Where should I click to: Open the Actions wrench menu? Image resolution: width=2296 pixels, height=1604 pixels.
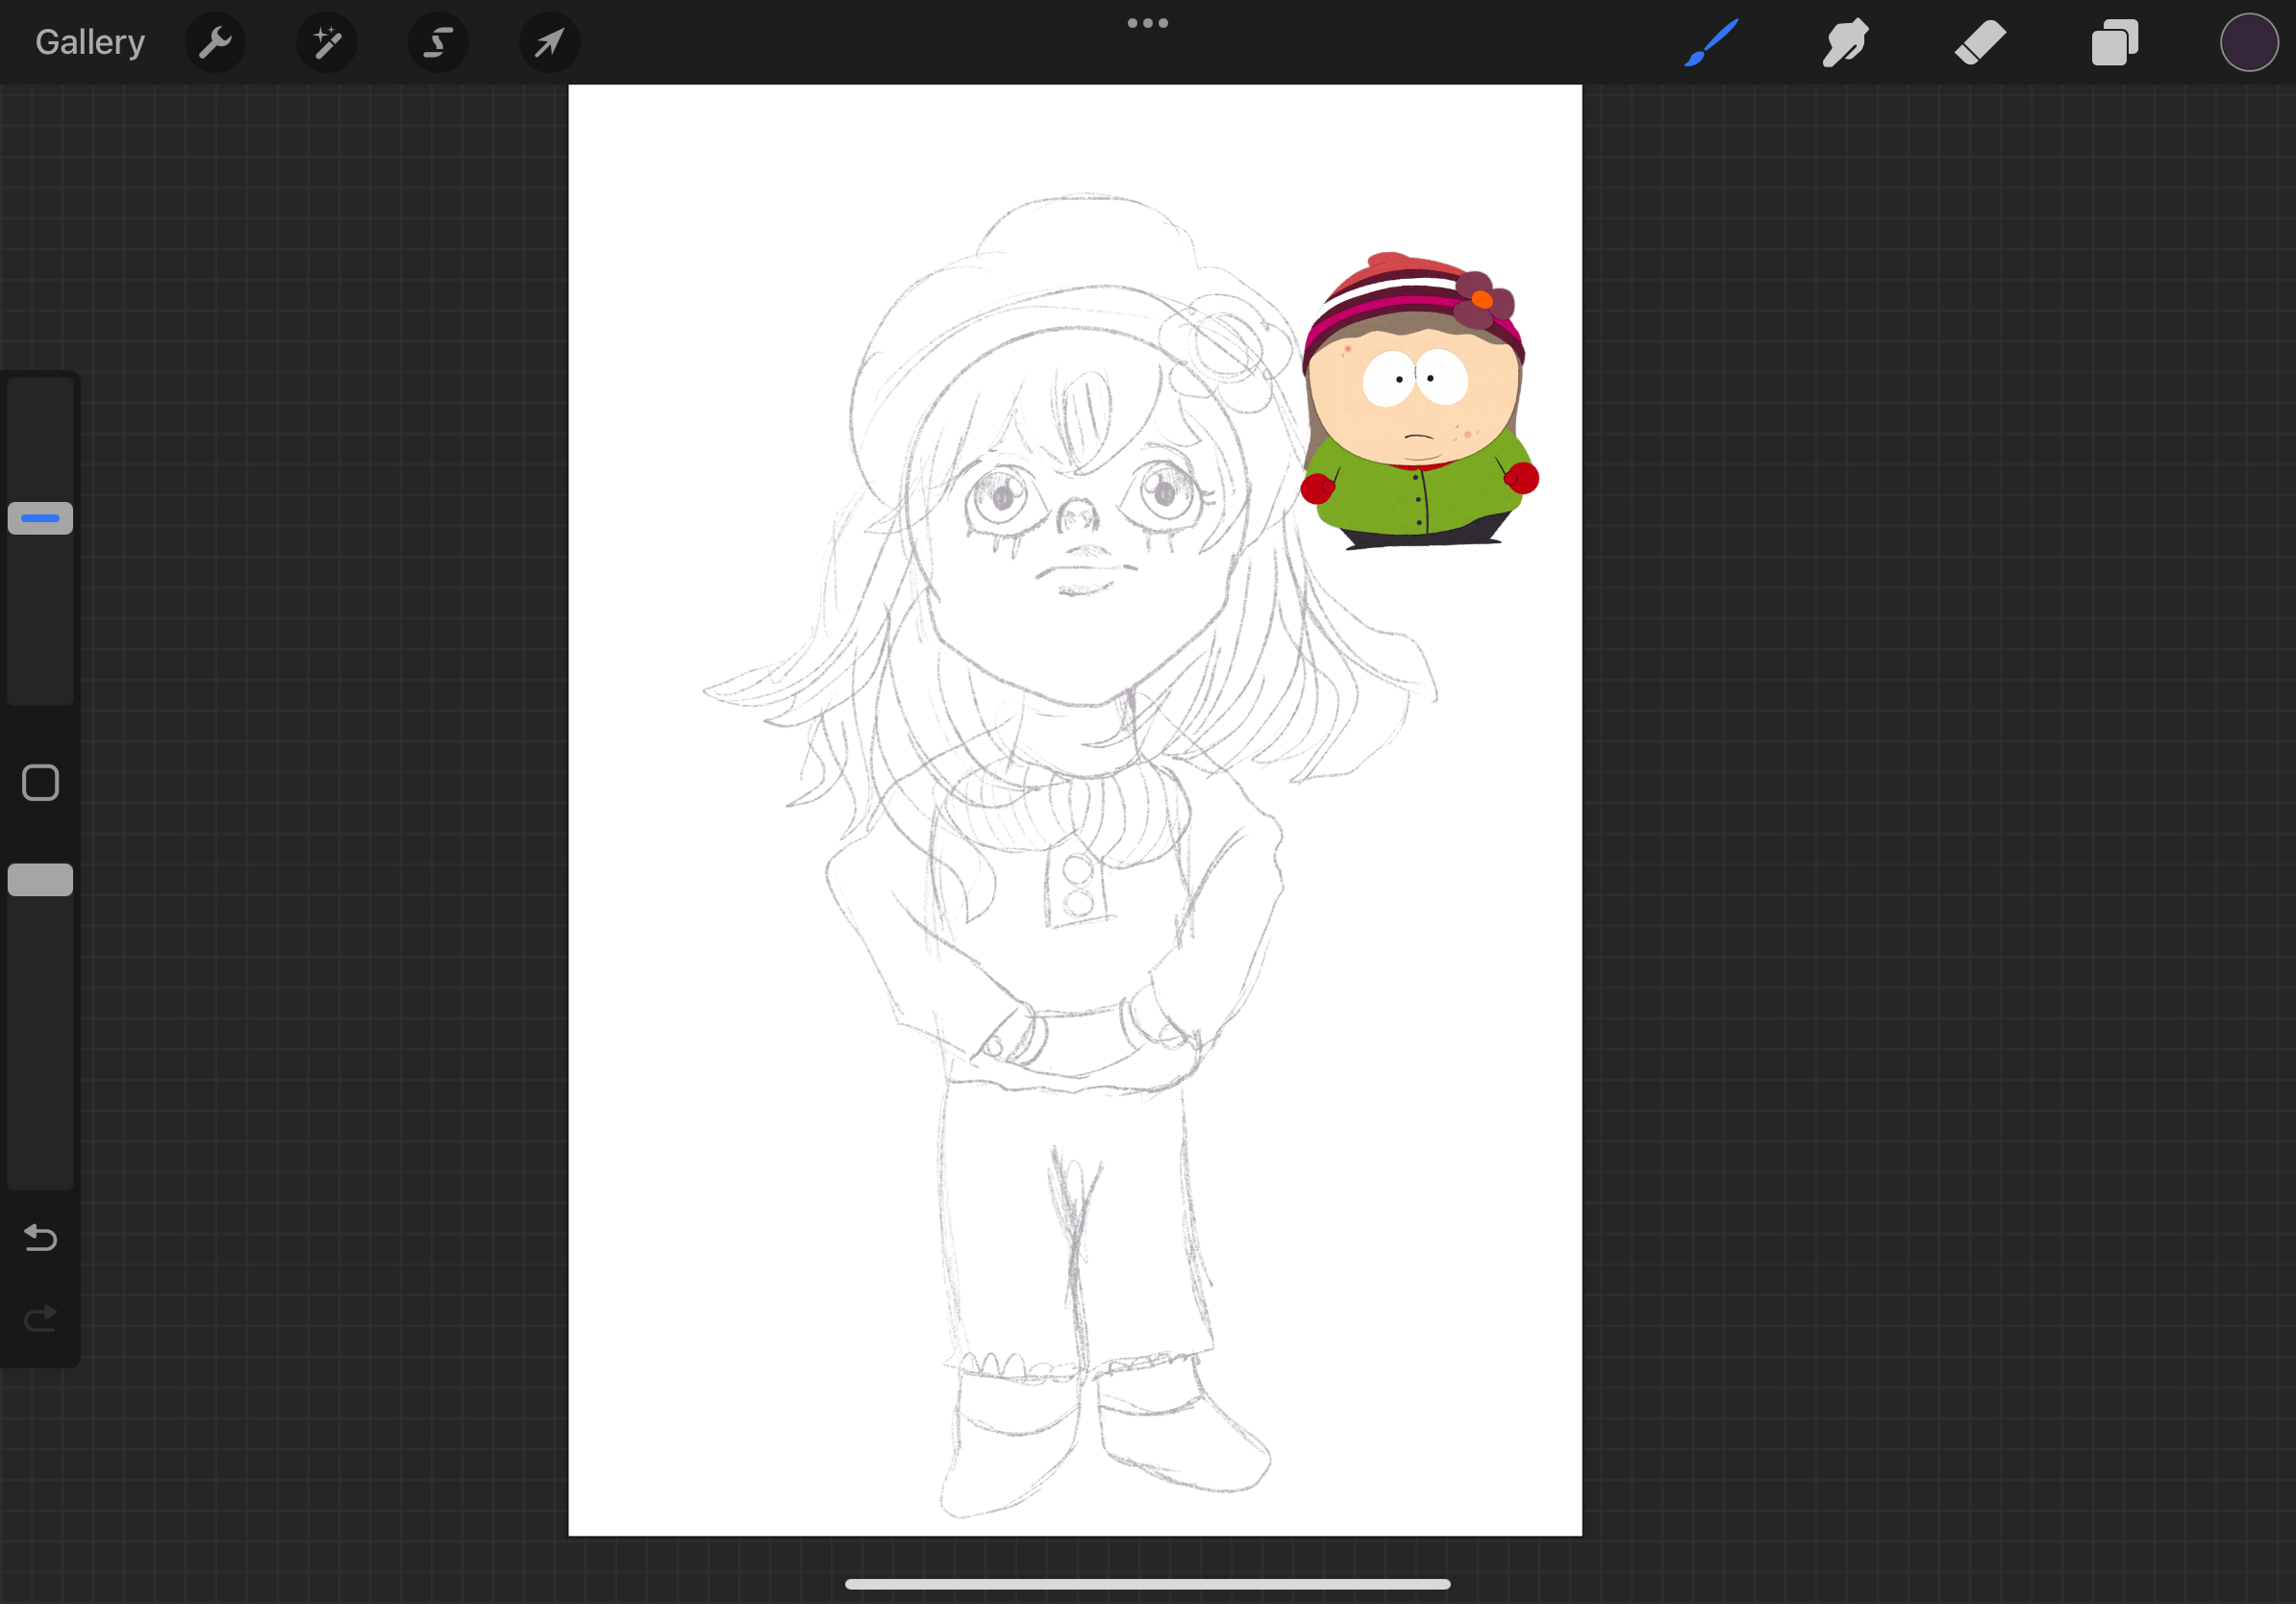point(215,42)
